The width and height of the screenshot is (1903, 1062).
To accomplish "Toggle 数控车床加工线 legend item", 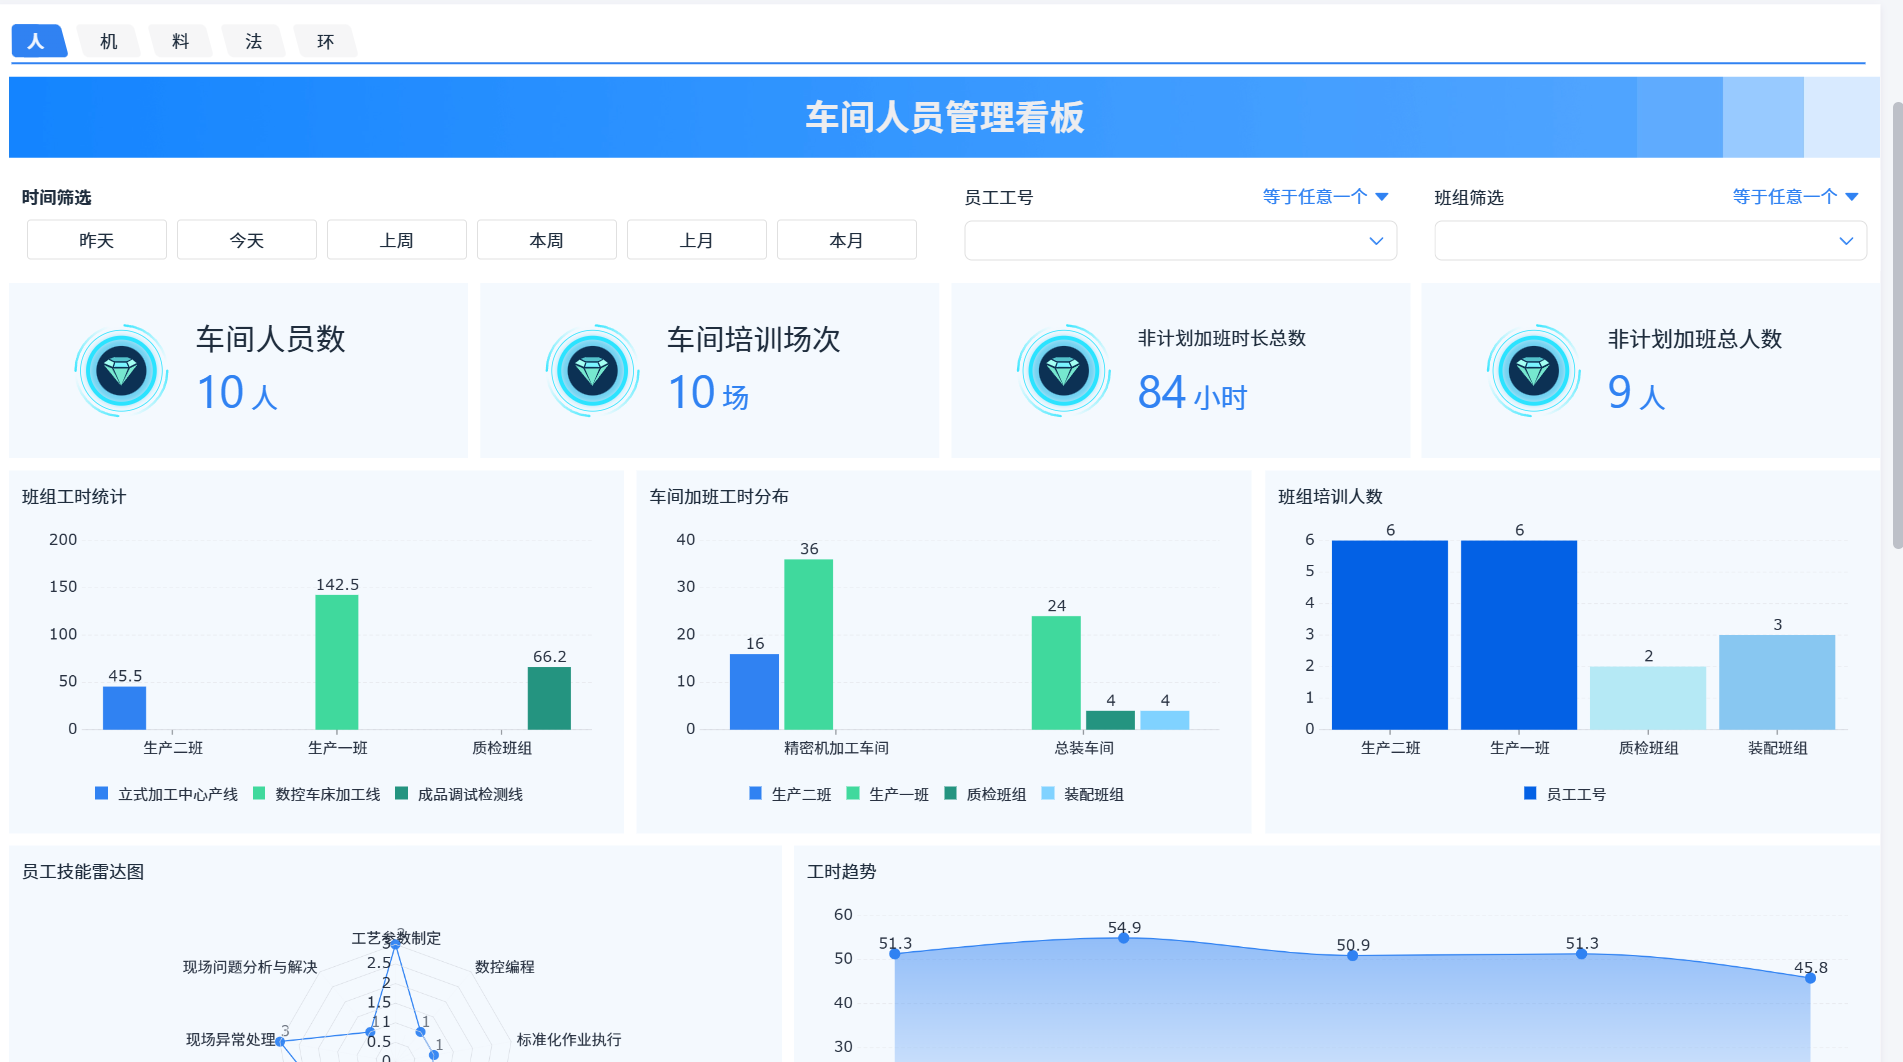I will (x=317, y=794).
